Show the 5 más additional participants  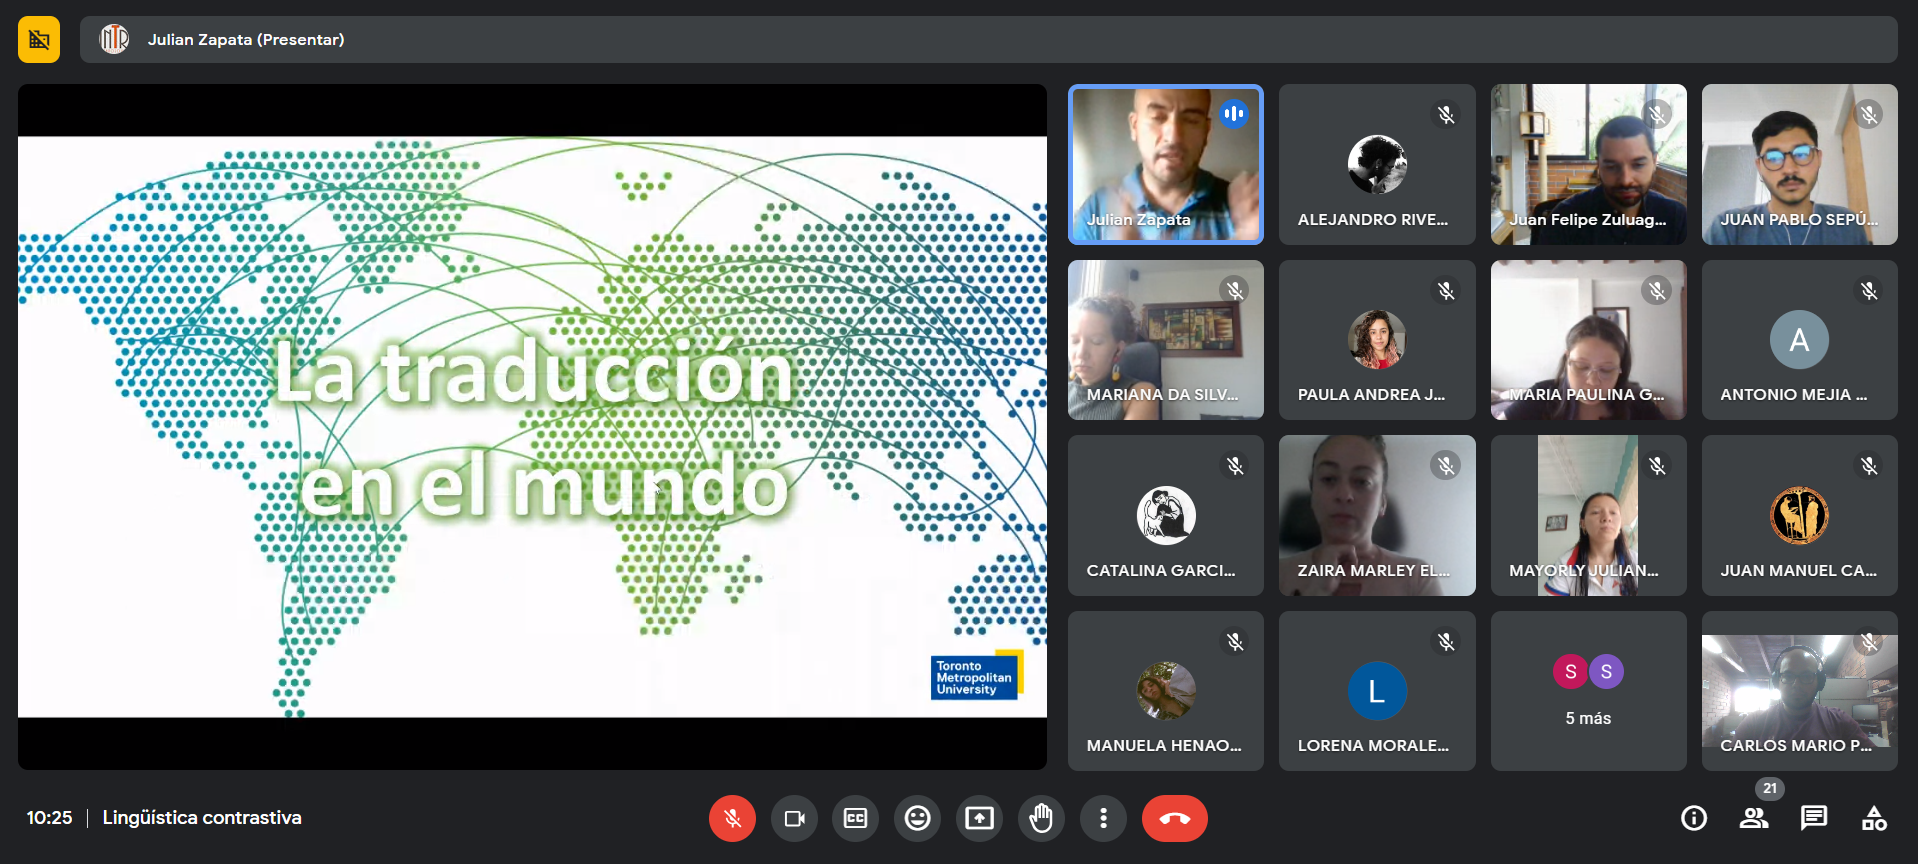1588,691
